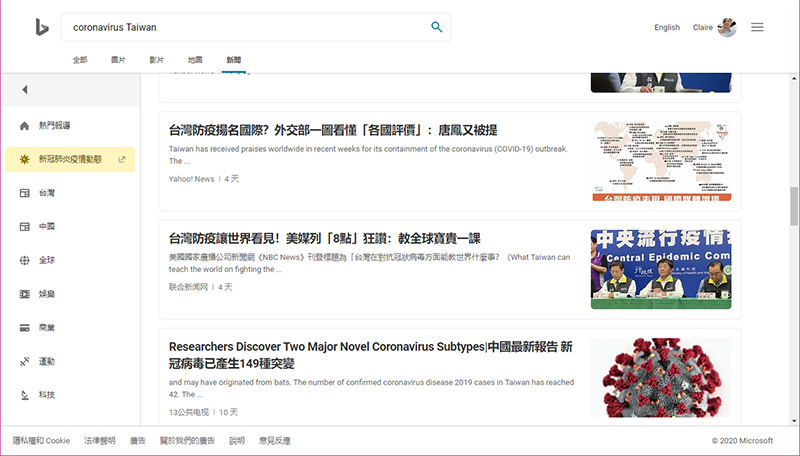Click the home icon for 熱門報導
The image size is (800, 456).
[24, 125]
